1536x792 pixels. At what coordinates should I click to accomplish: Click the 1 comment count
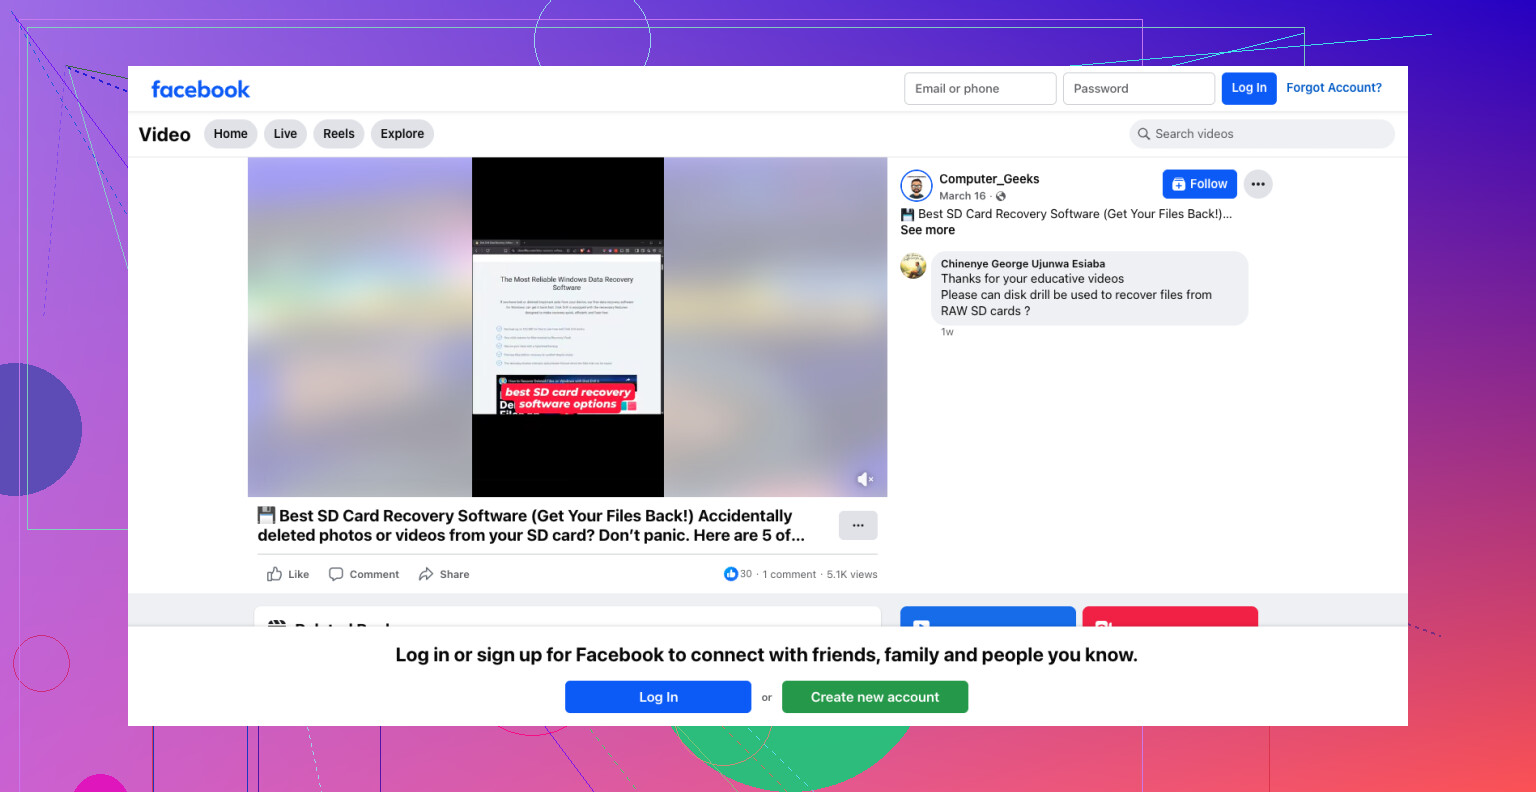tap(790, 574)
